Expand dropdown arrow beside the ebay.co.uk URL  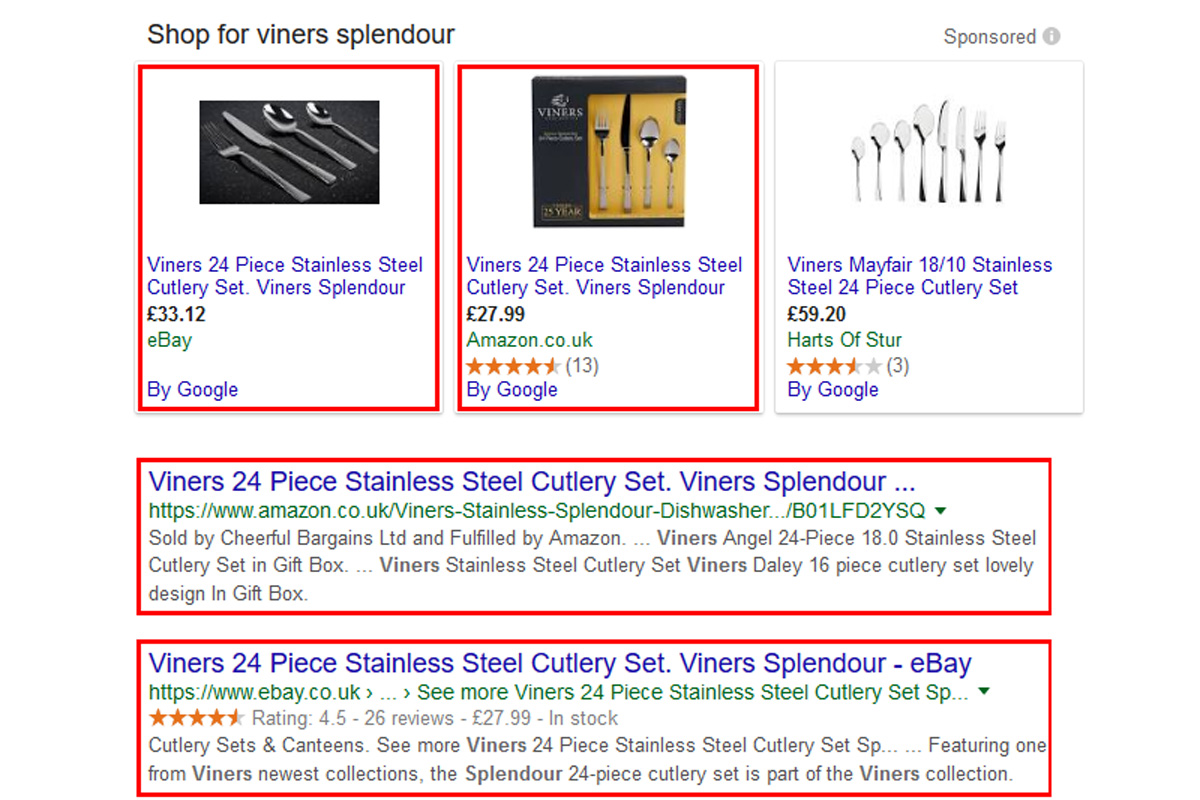pos(984,692)
